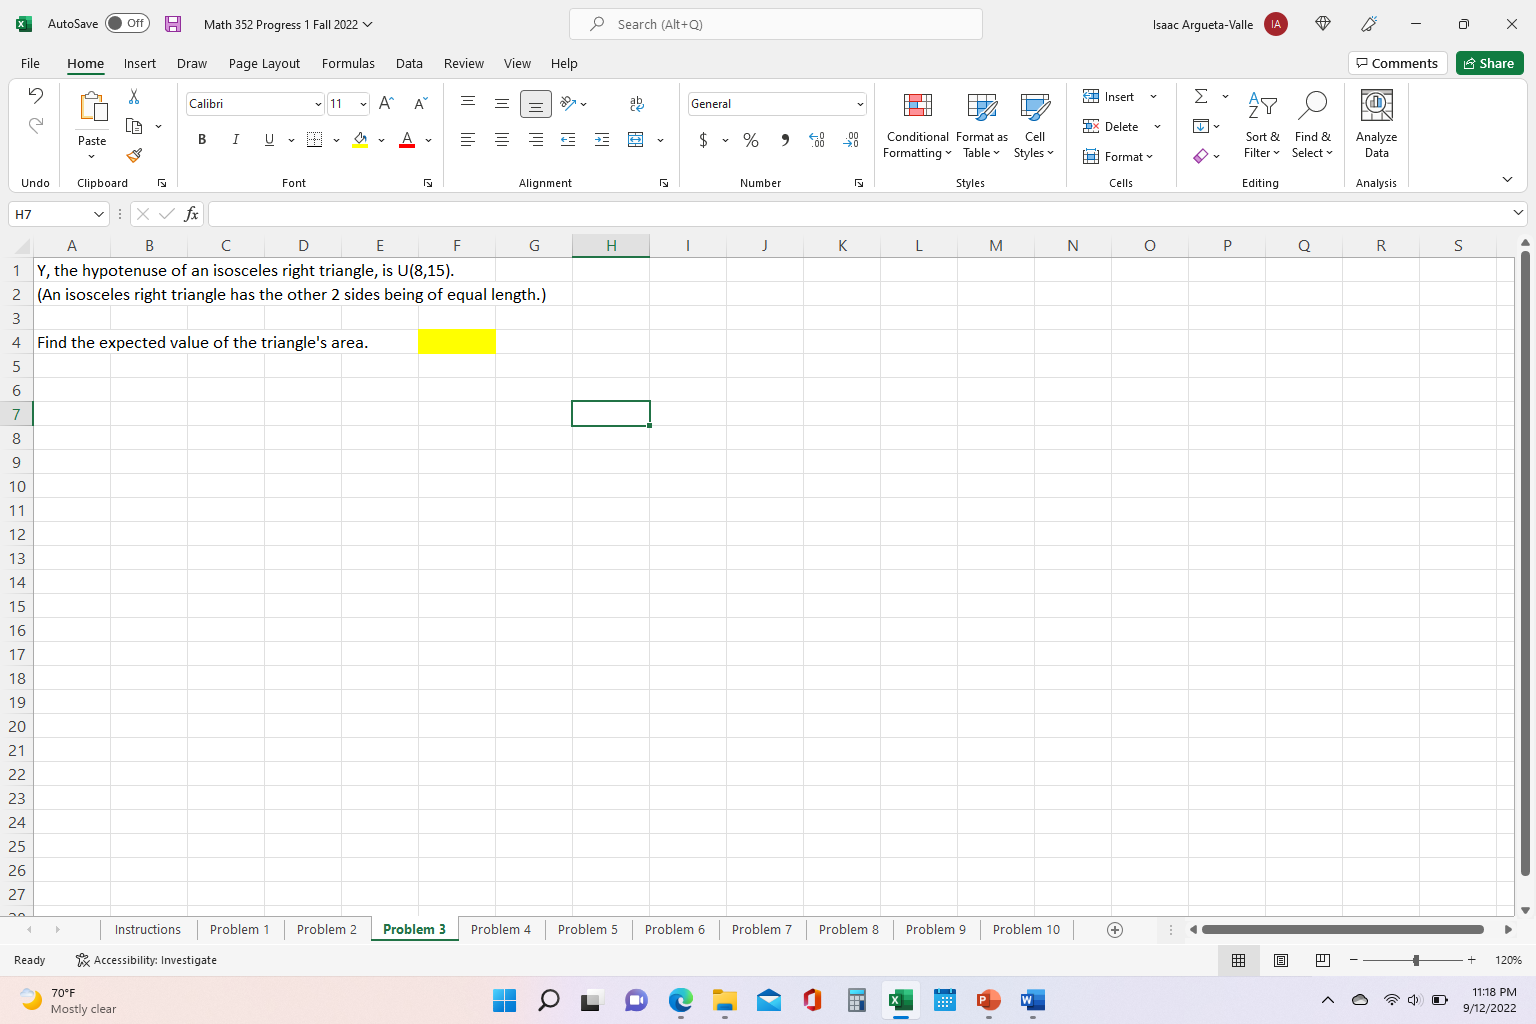The height and width of the screenshot is (1024, 1536).
Task: Open the Number Format dropdown showing General
Action: (777, 103)
